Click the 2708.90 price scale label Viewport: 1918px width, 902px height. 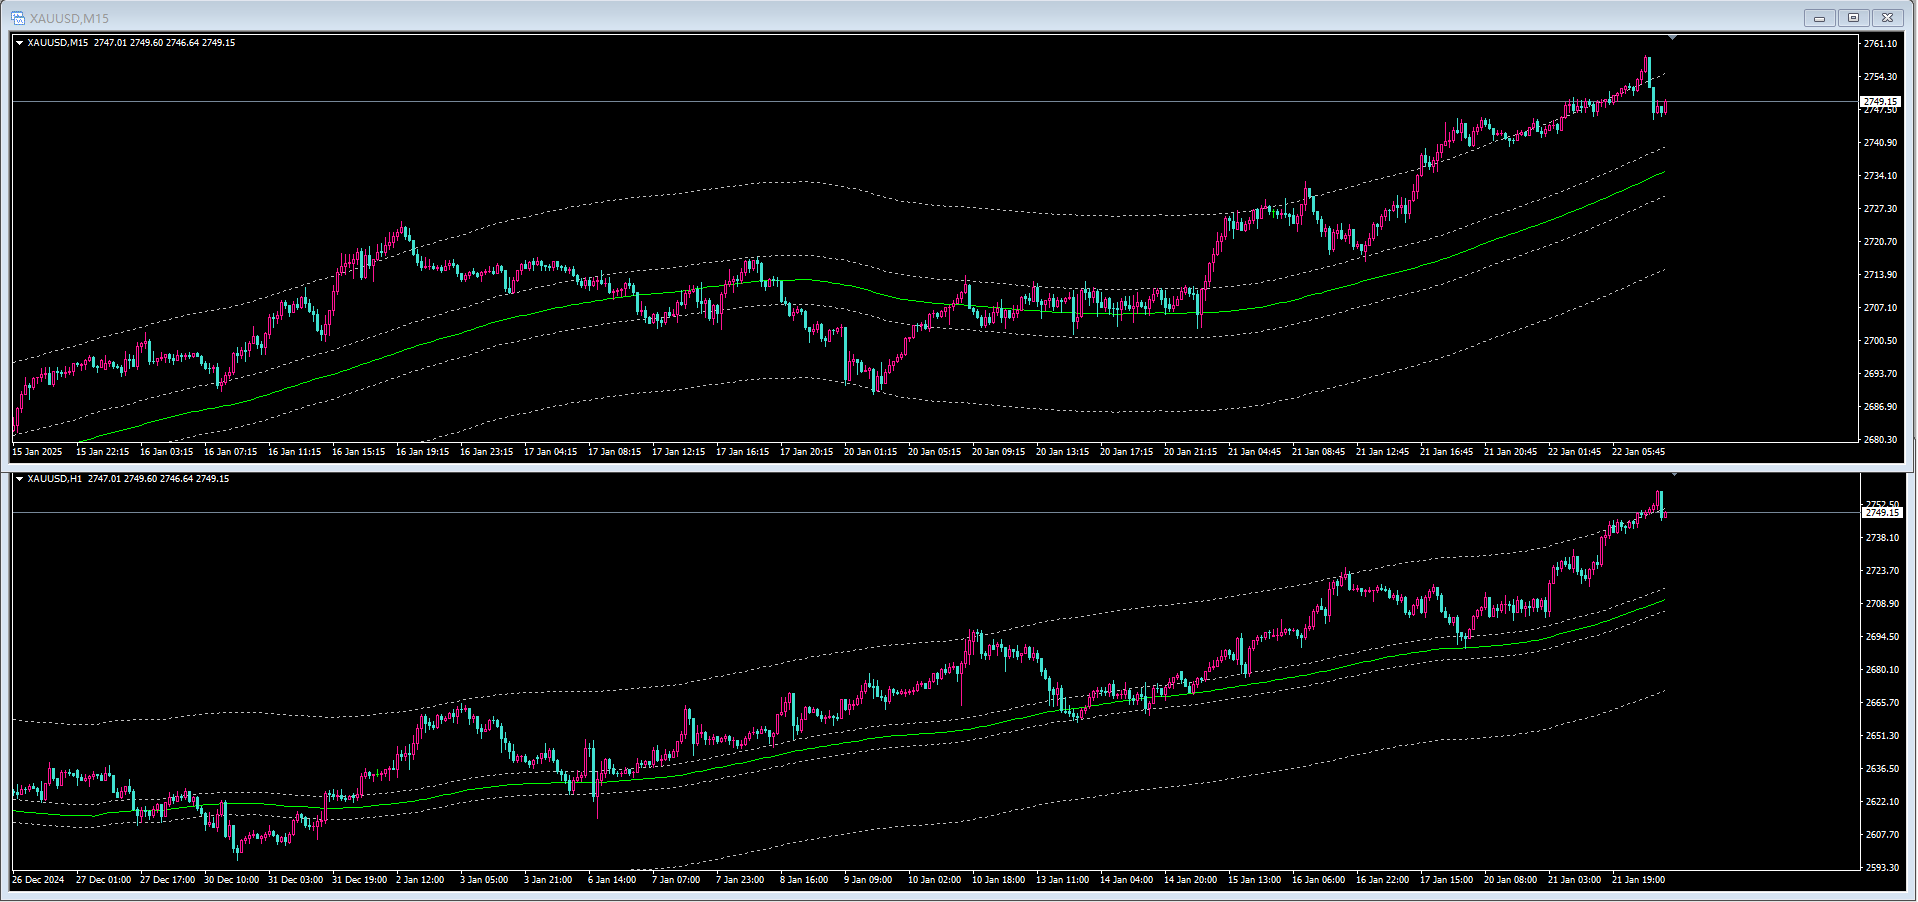[x=1882, y=604]
